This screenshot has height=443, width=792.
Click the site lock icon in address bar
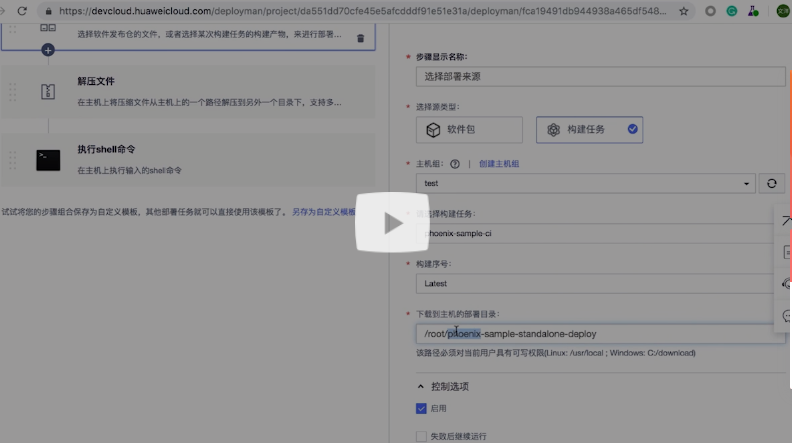48,11
